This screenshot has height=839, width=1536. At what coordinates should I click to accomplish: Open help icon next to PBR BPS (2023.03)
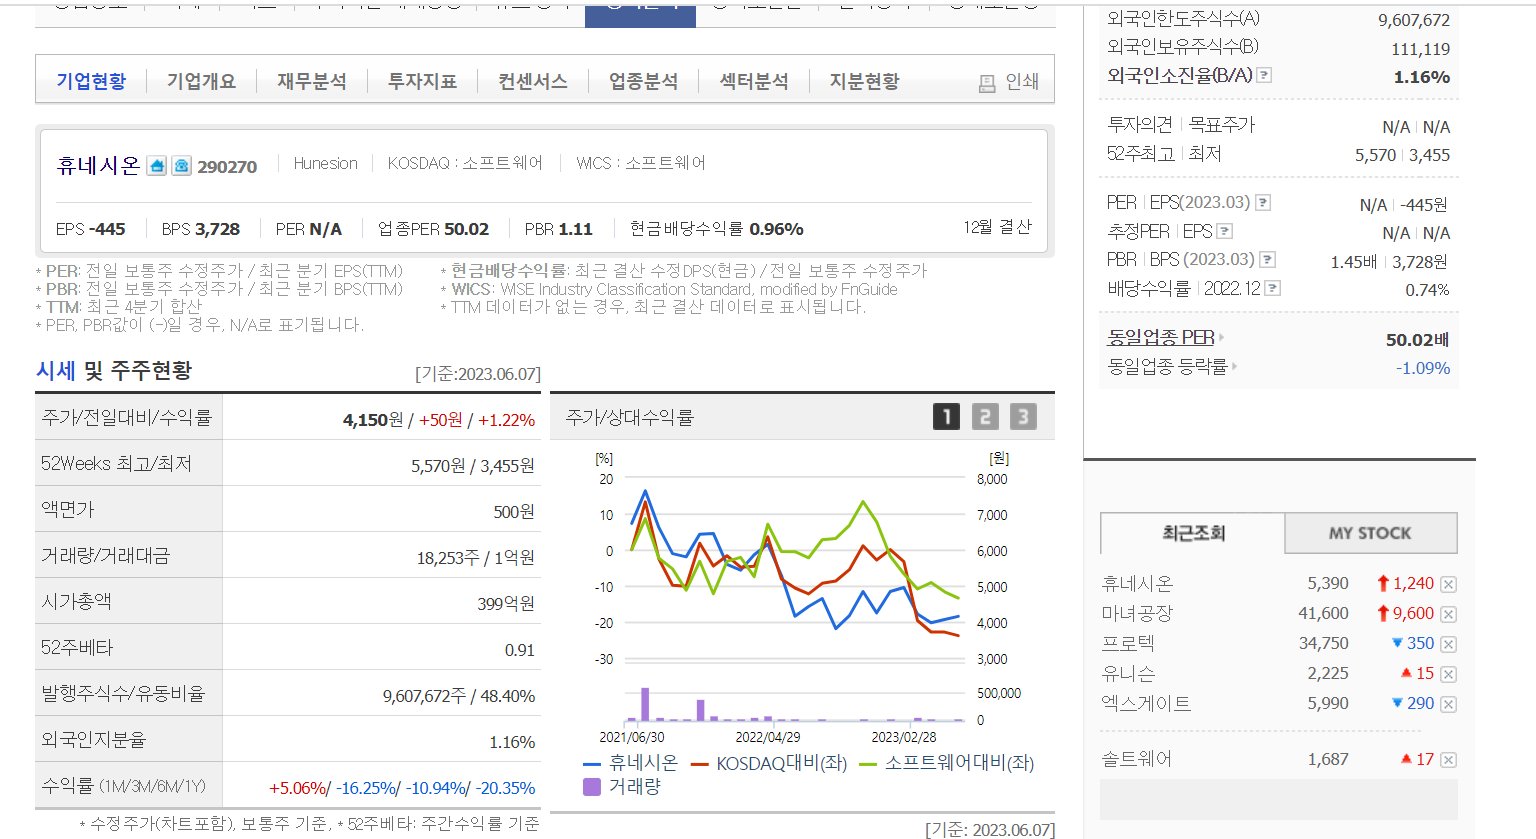click(1267, 260)
